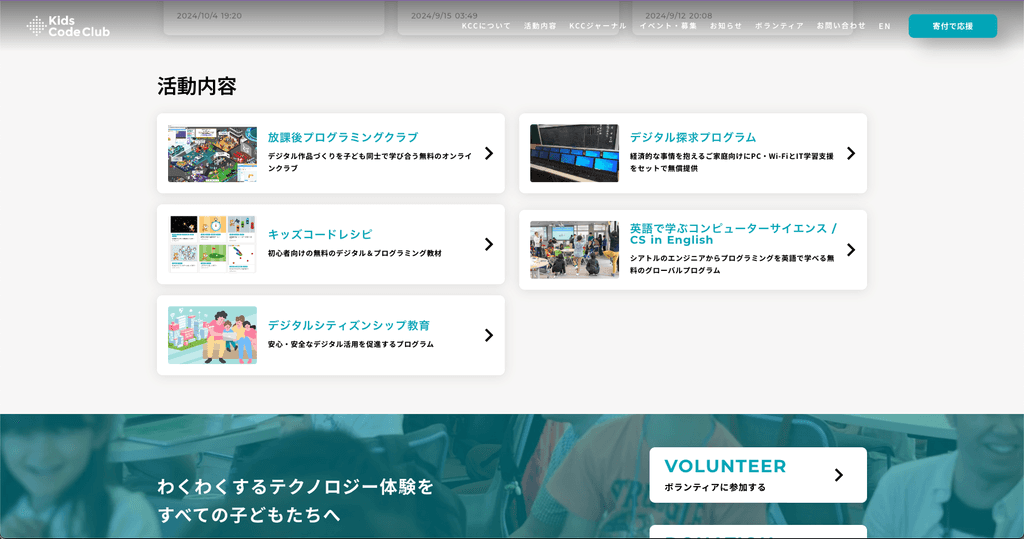Image resolution: width=1024 pixels, height=539 pixels.
Task: Open the 放課後プログラミングクラブ thumbnail image
Action: (212, 154)
